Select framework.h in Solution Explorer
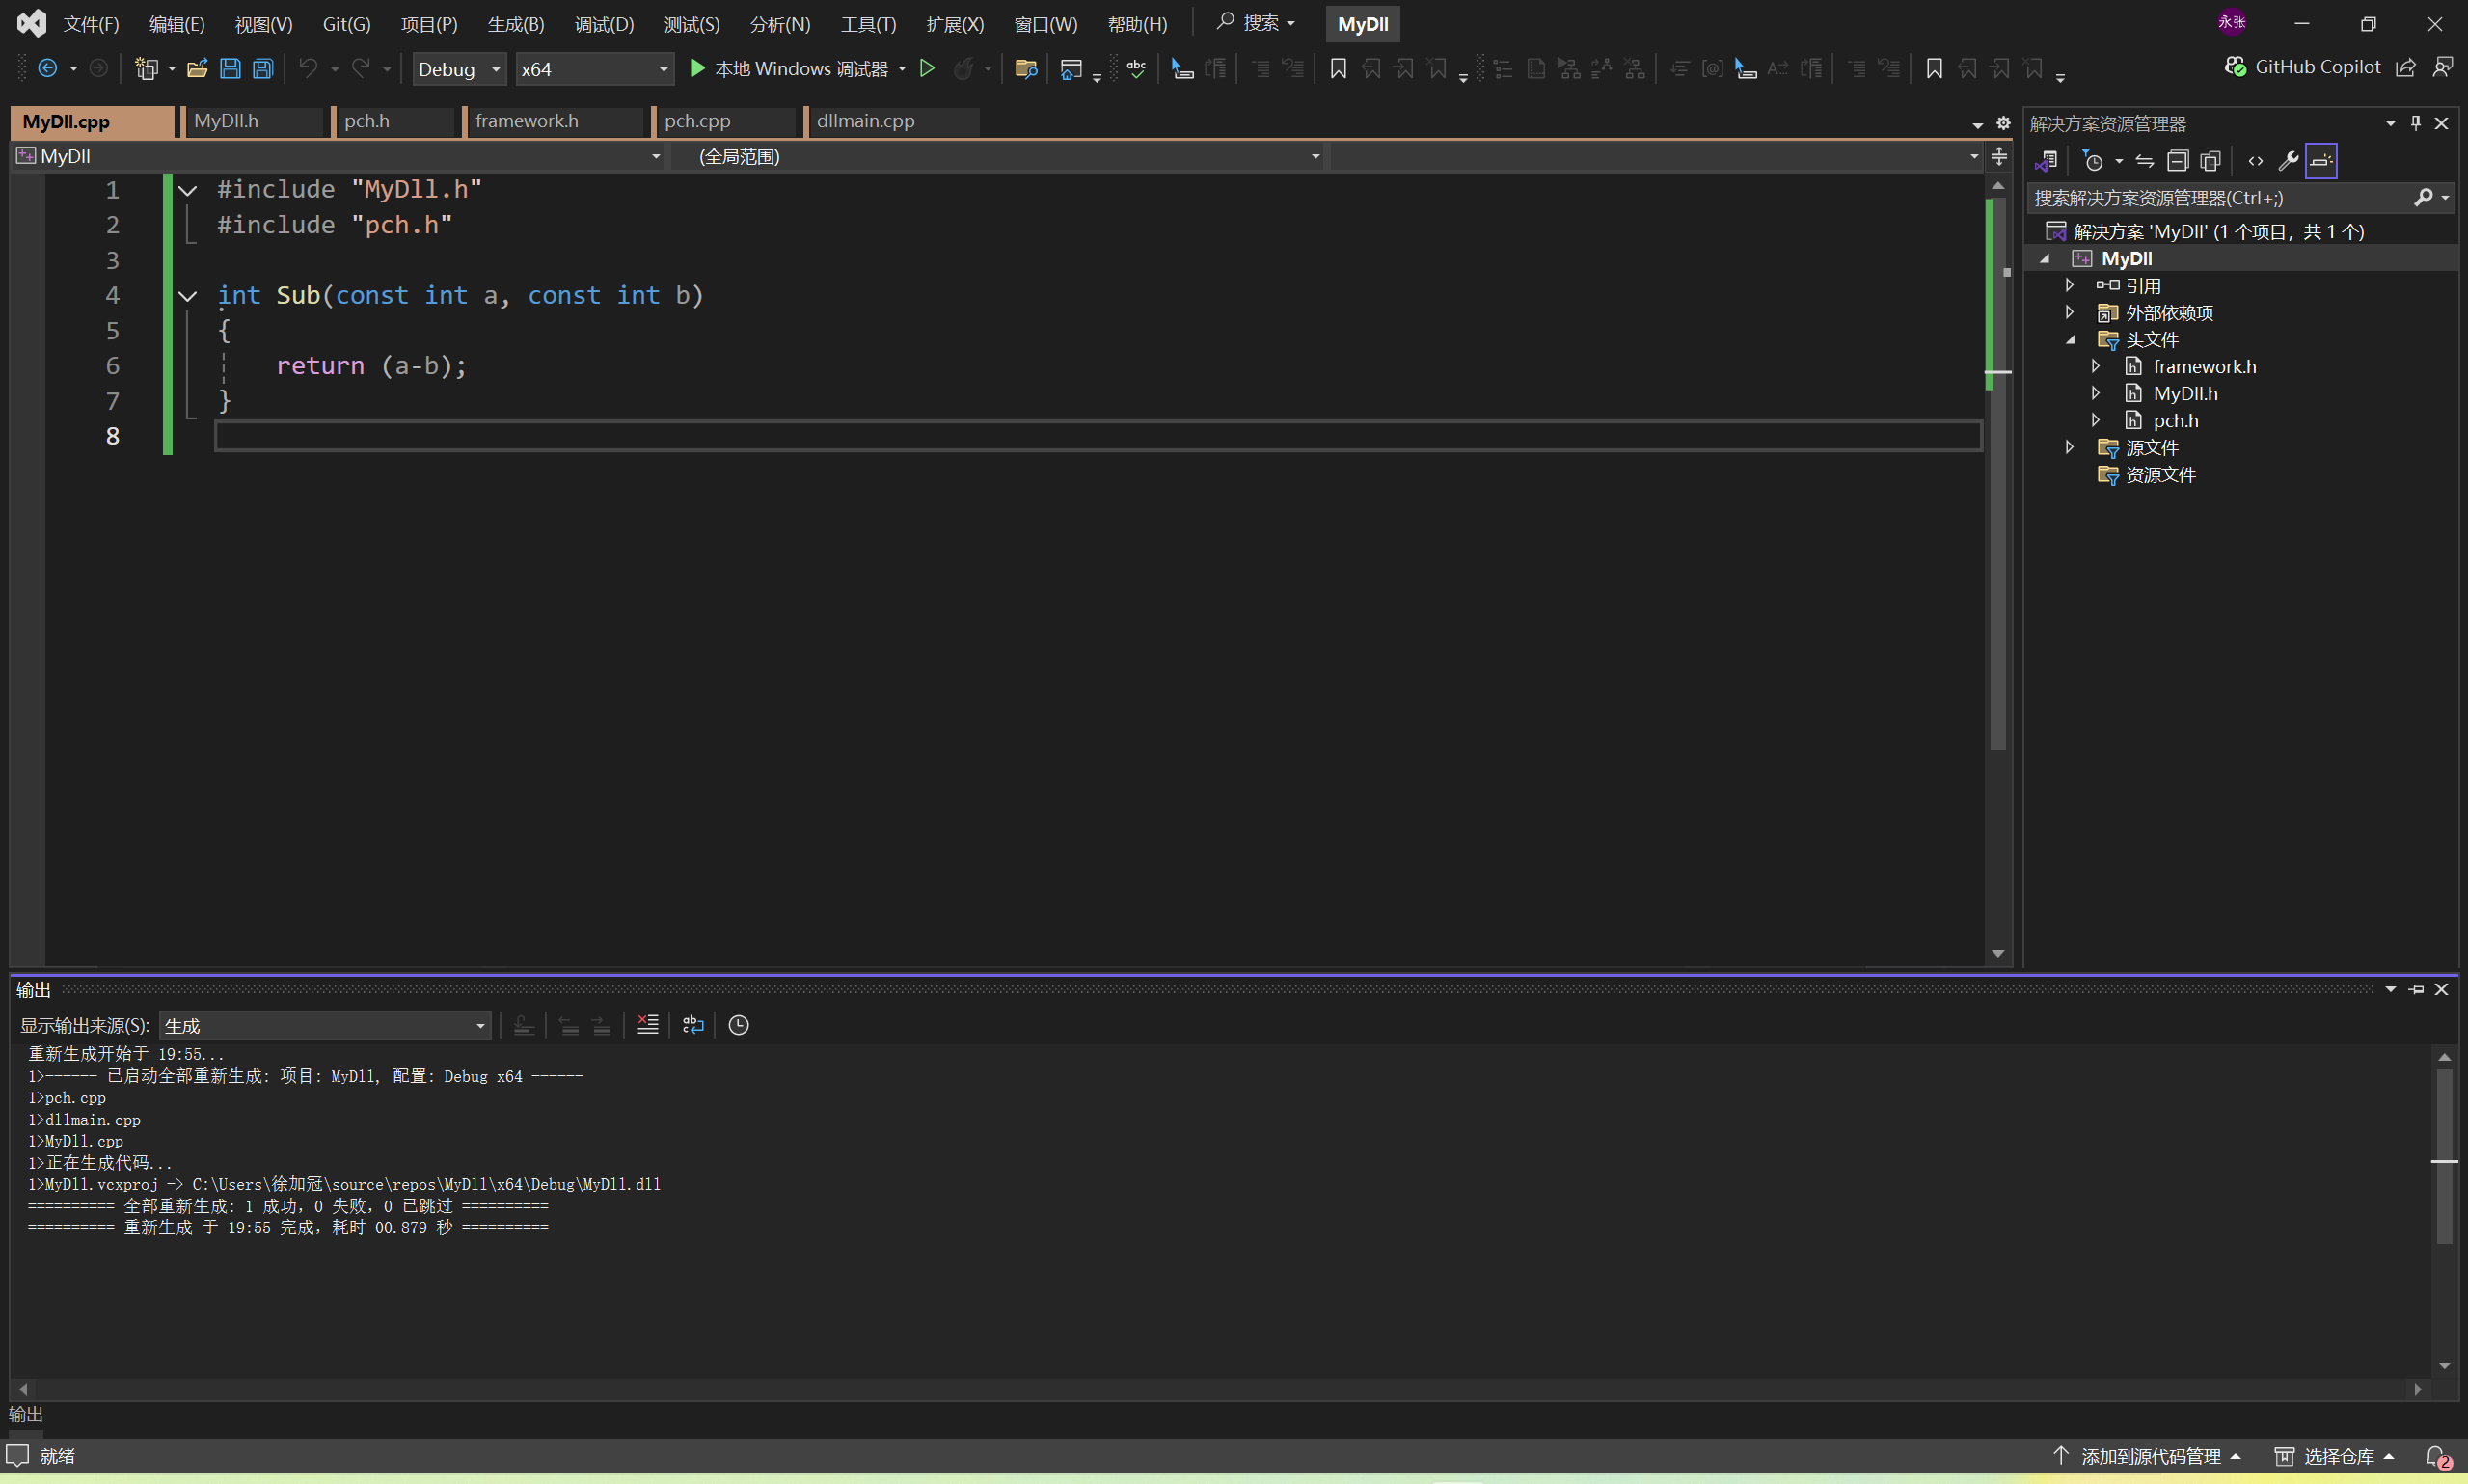The image size is (2468, 1484). coord(2204,367)
